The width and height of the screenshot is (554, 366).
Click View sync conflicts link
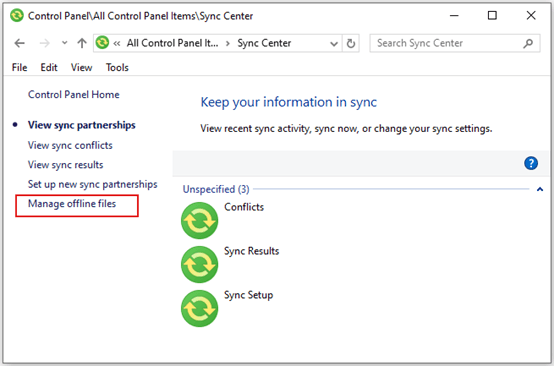point(70,146)
